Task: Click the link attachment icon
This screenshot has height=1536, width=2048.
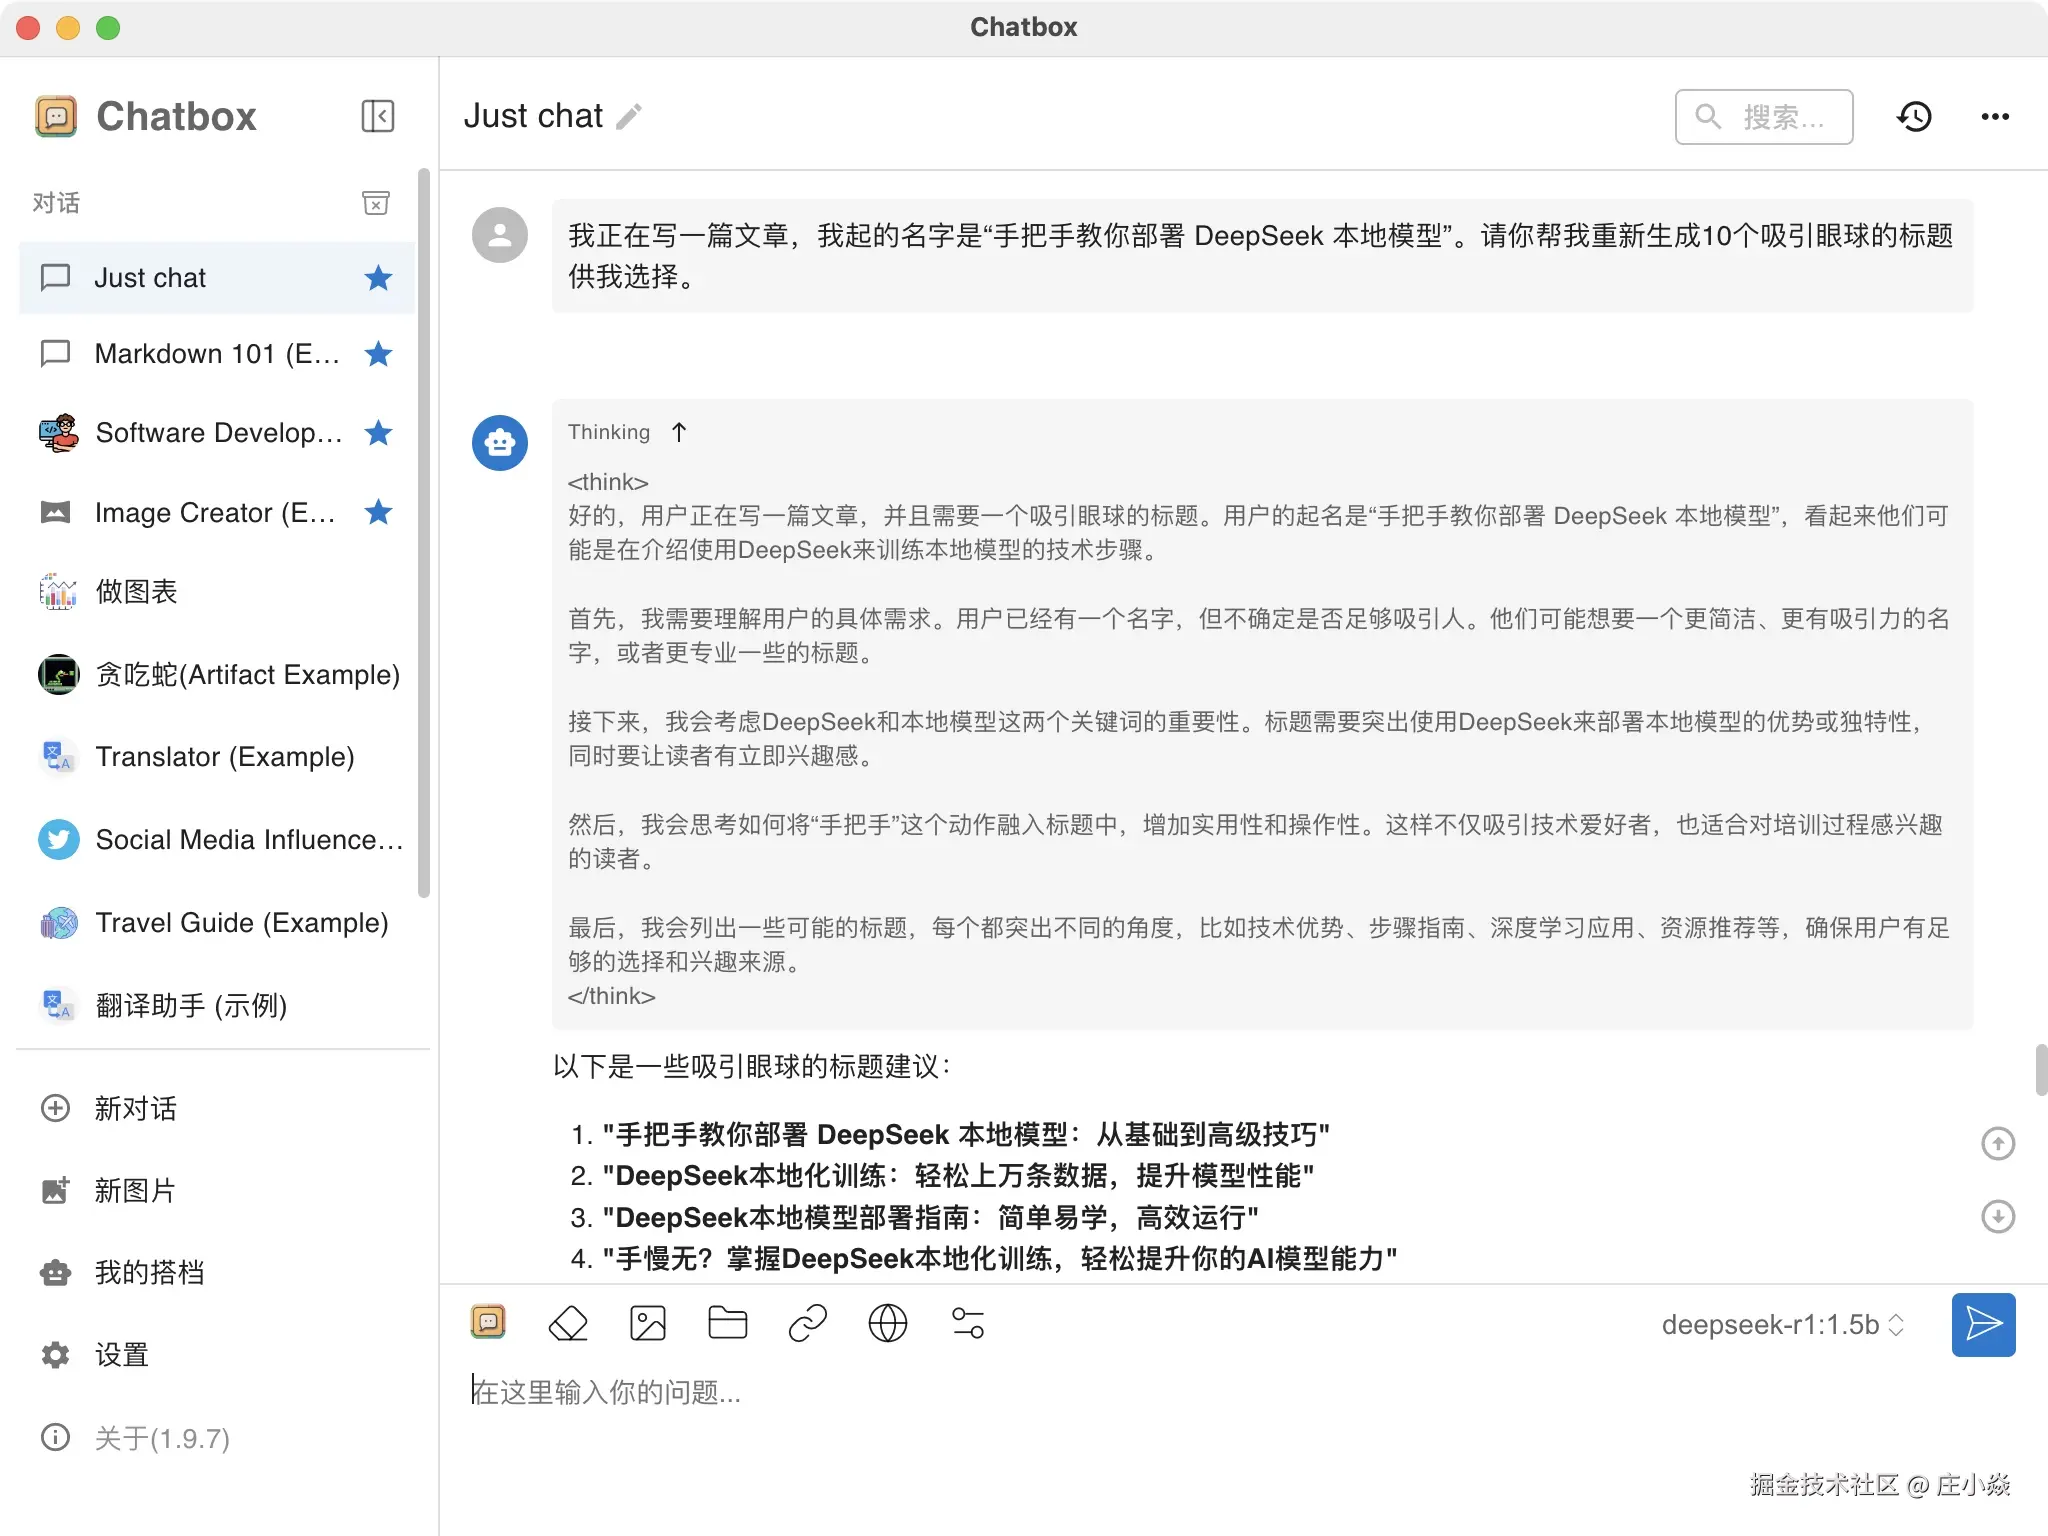Action: pyautogui.click(x=807, y=1324)
